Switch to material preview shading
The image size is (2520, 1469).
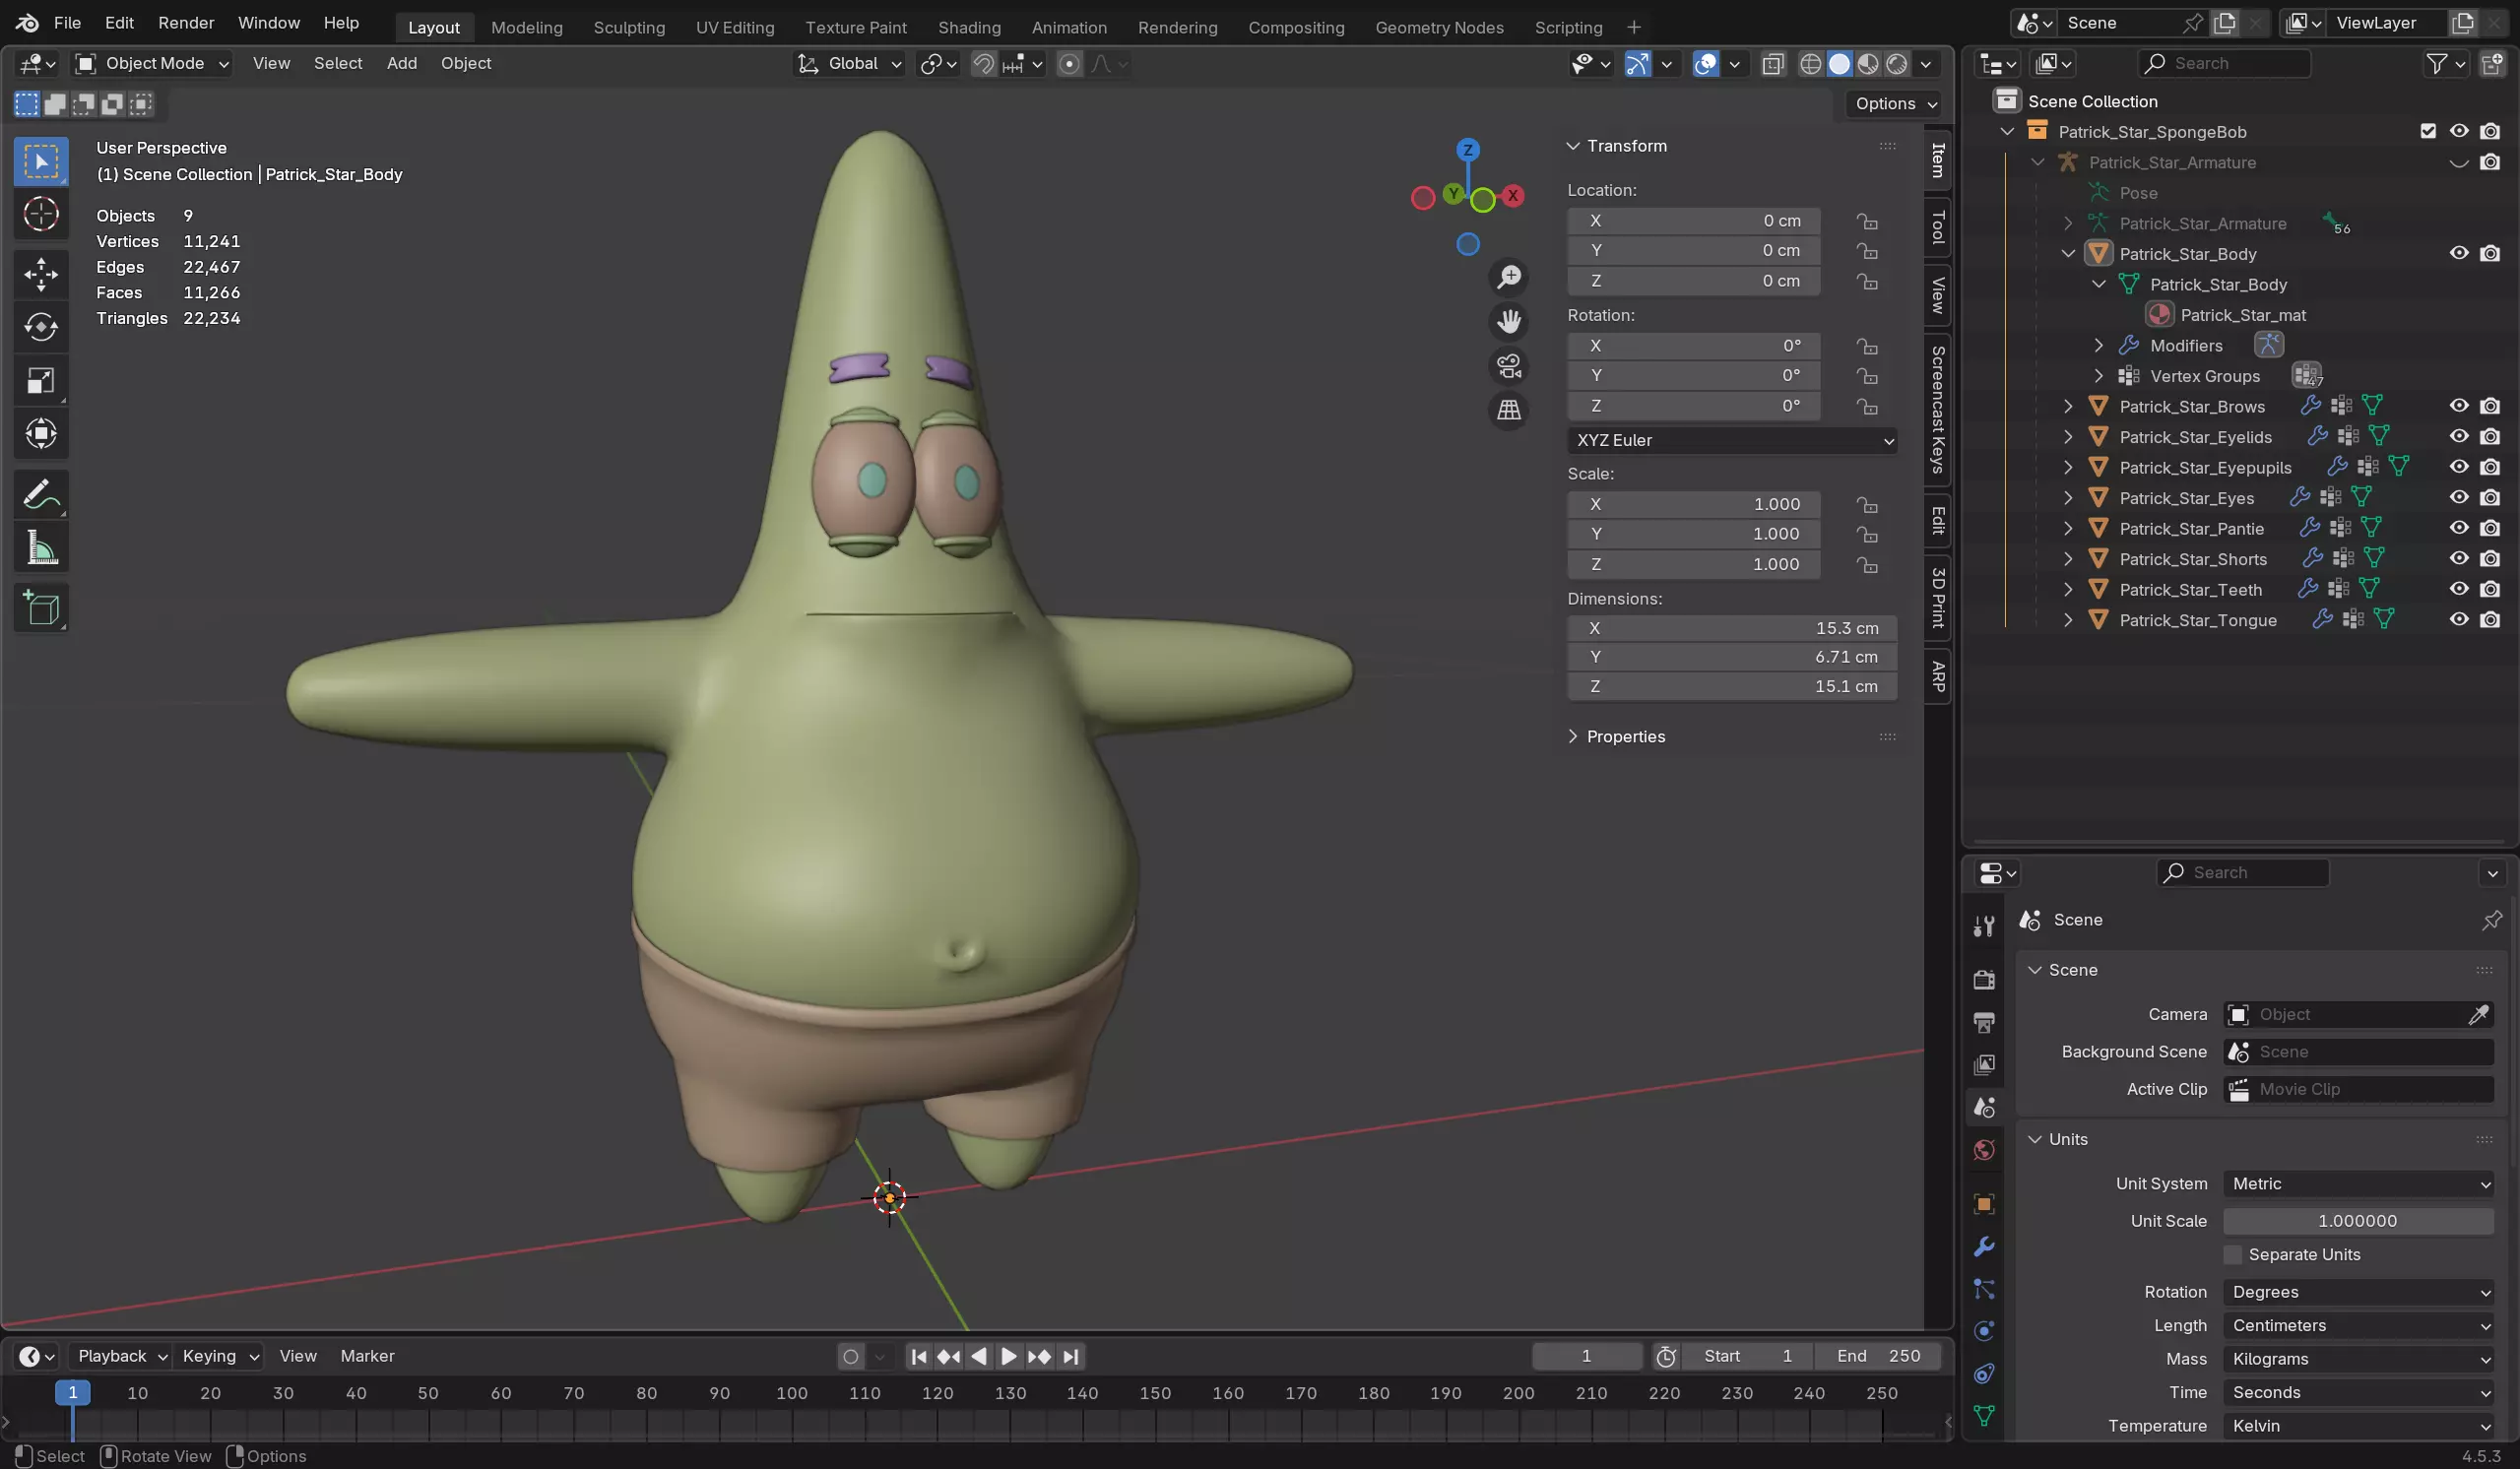pyautogui.click(x=1868, y=64)
